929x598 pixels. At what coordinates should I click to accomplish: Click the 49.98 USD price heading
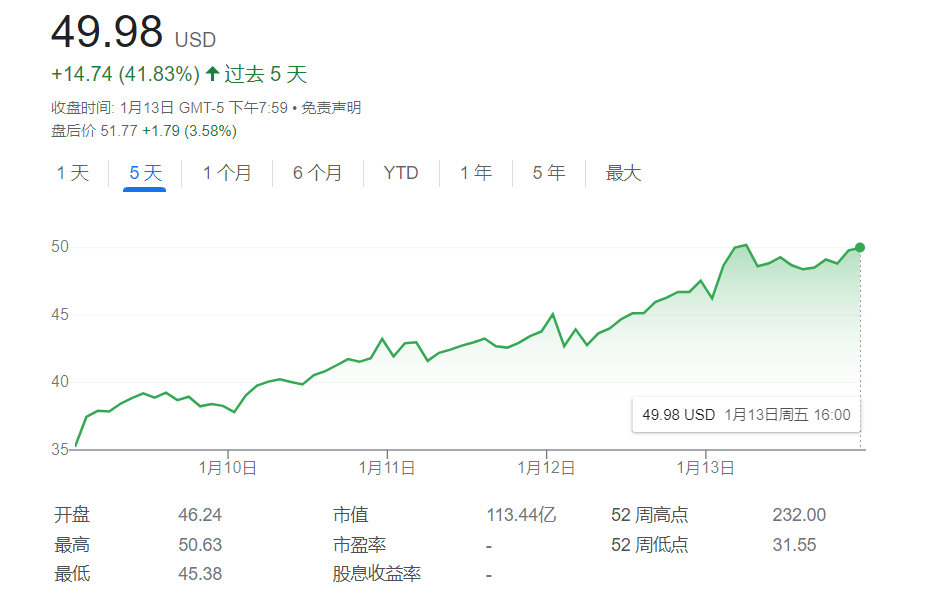105,34
